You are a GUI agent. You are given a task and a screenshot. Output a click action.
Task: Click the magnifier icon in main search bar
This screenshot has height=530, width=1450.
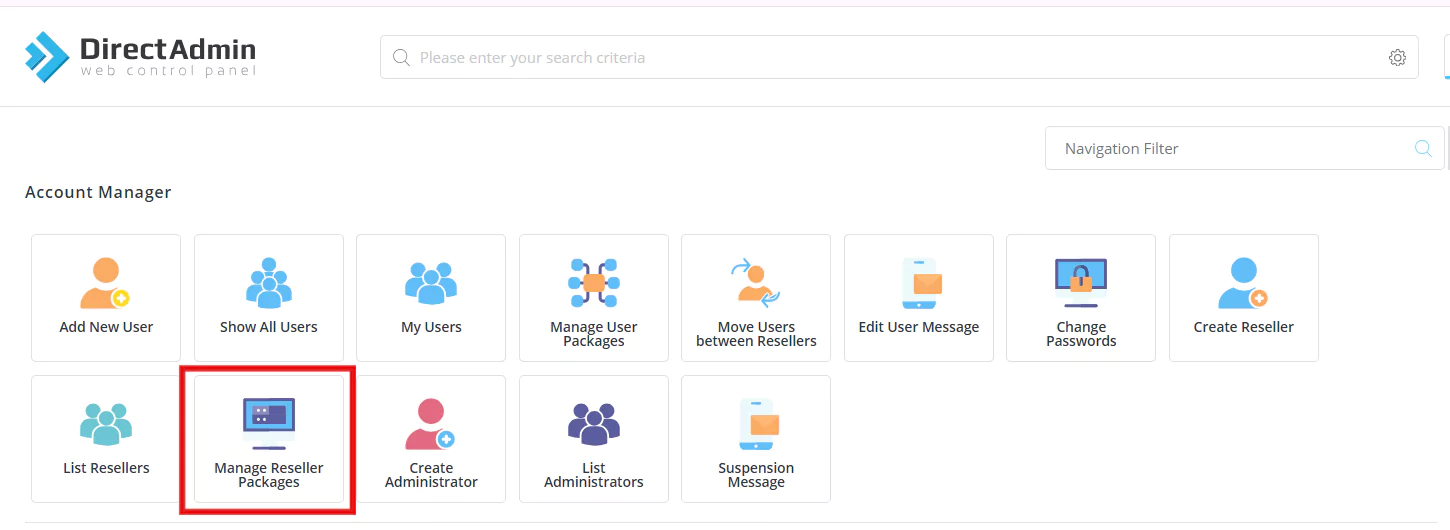tap(401, 58)
